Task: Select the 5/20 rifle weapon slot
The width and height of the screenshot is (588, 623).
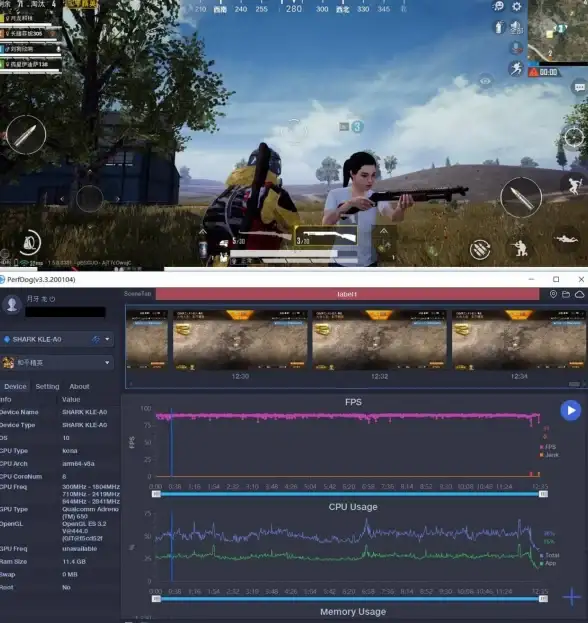Action: (x=263, y=237)
